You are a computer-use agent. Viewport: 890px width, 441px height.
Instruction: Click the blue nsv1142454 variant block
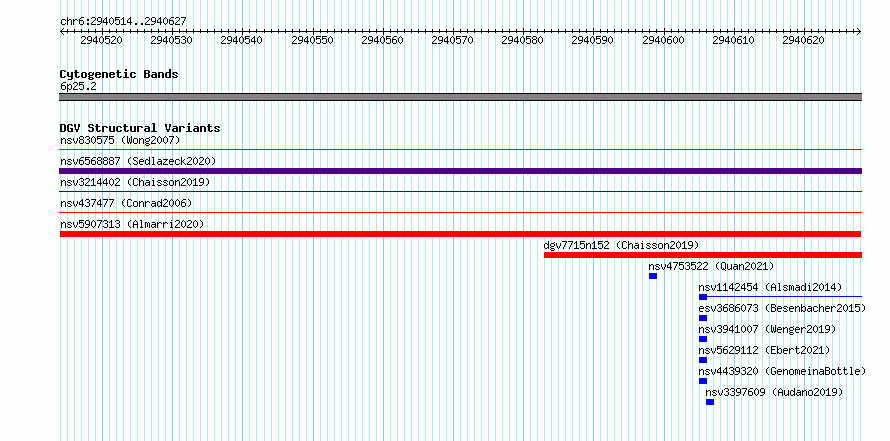coord(703,297)
